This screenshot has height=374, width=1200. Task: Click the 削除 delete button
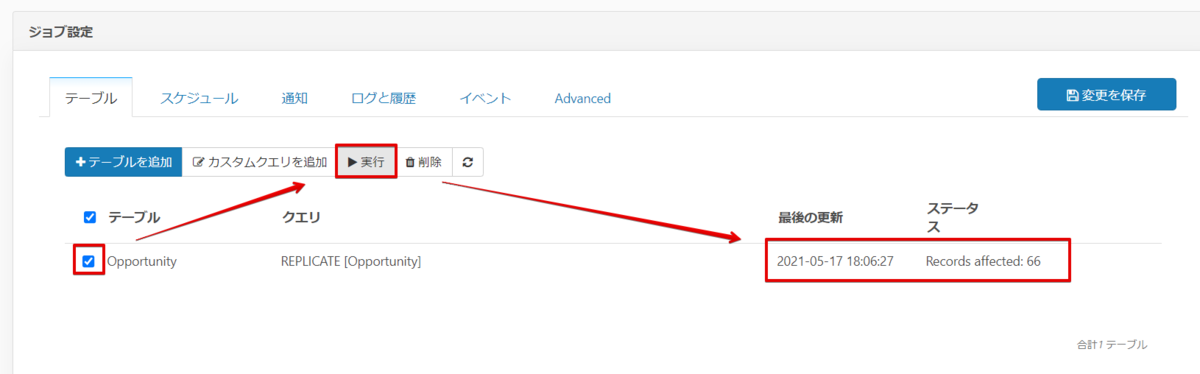click(x=424, y=162)
